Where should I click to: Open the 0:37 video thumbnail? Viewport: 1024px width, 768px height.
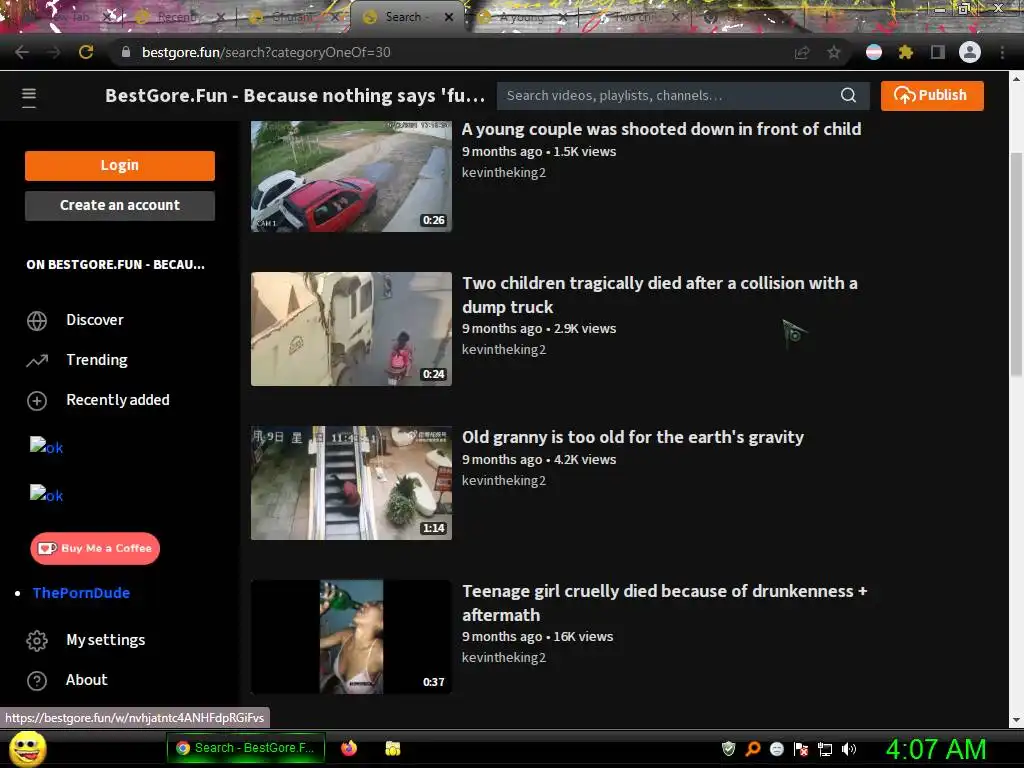tap(351, 637)
